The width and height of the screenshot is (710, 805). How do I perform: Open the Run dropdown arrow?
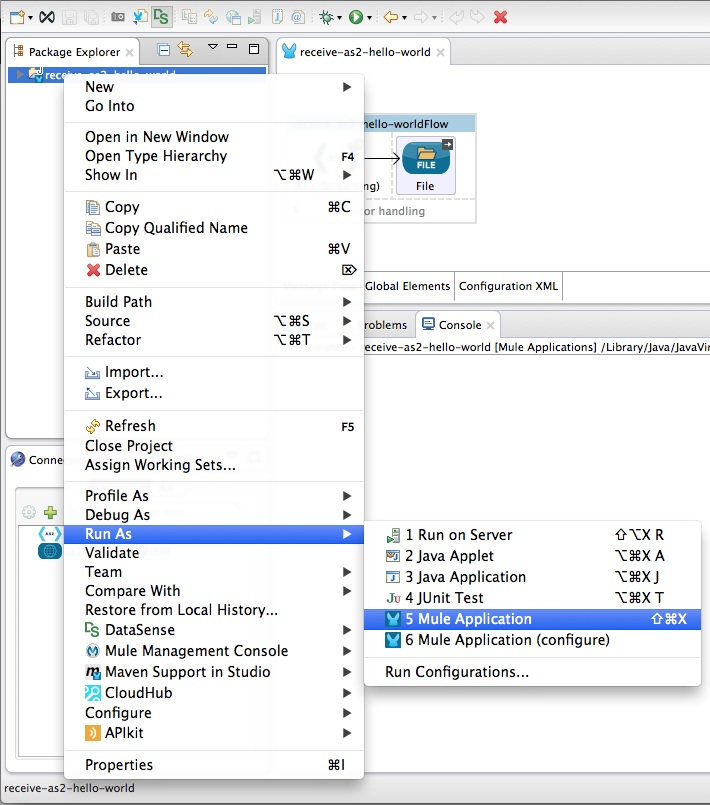pyautogui.click(x=369, y=18)
